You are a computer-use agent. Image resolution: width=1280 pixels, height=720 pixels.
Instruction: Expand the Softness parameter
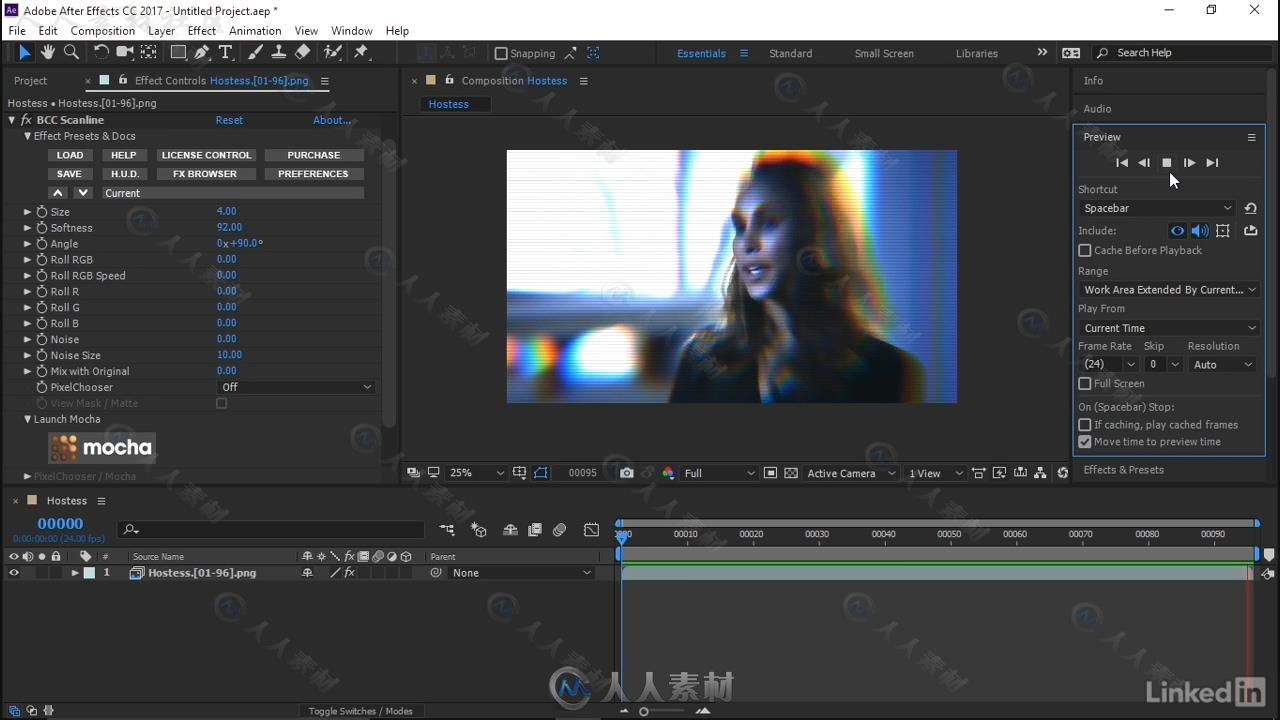28,228
